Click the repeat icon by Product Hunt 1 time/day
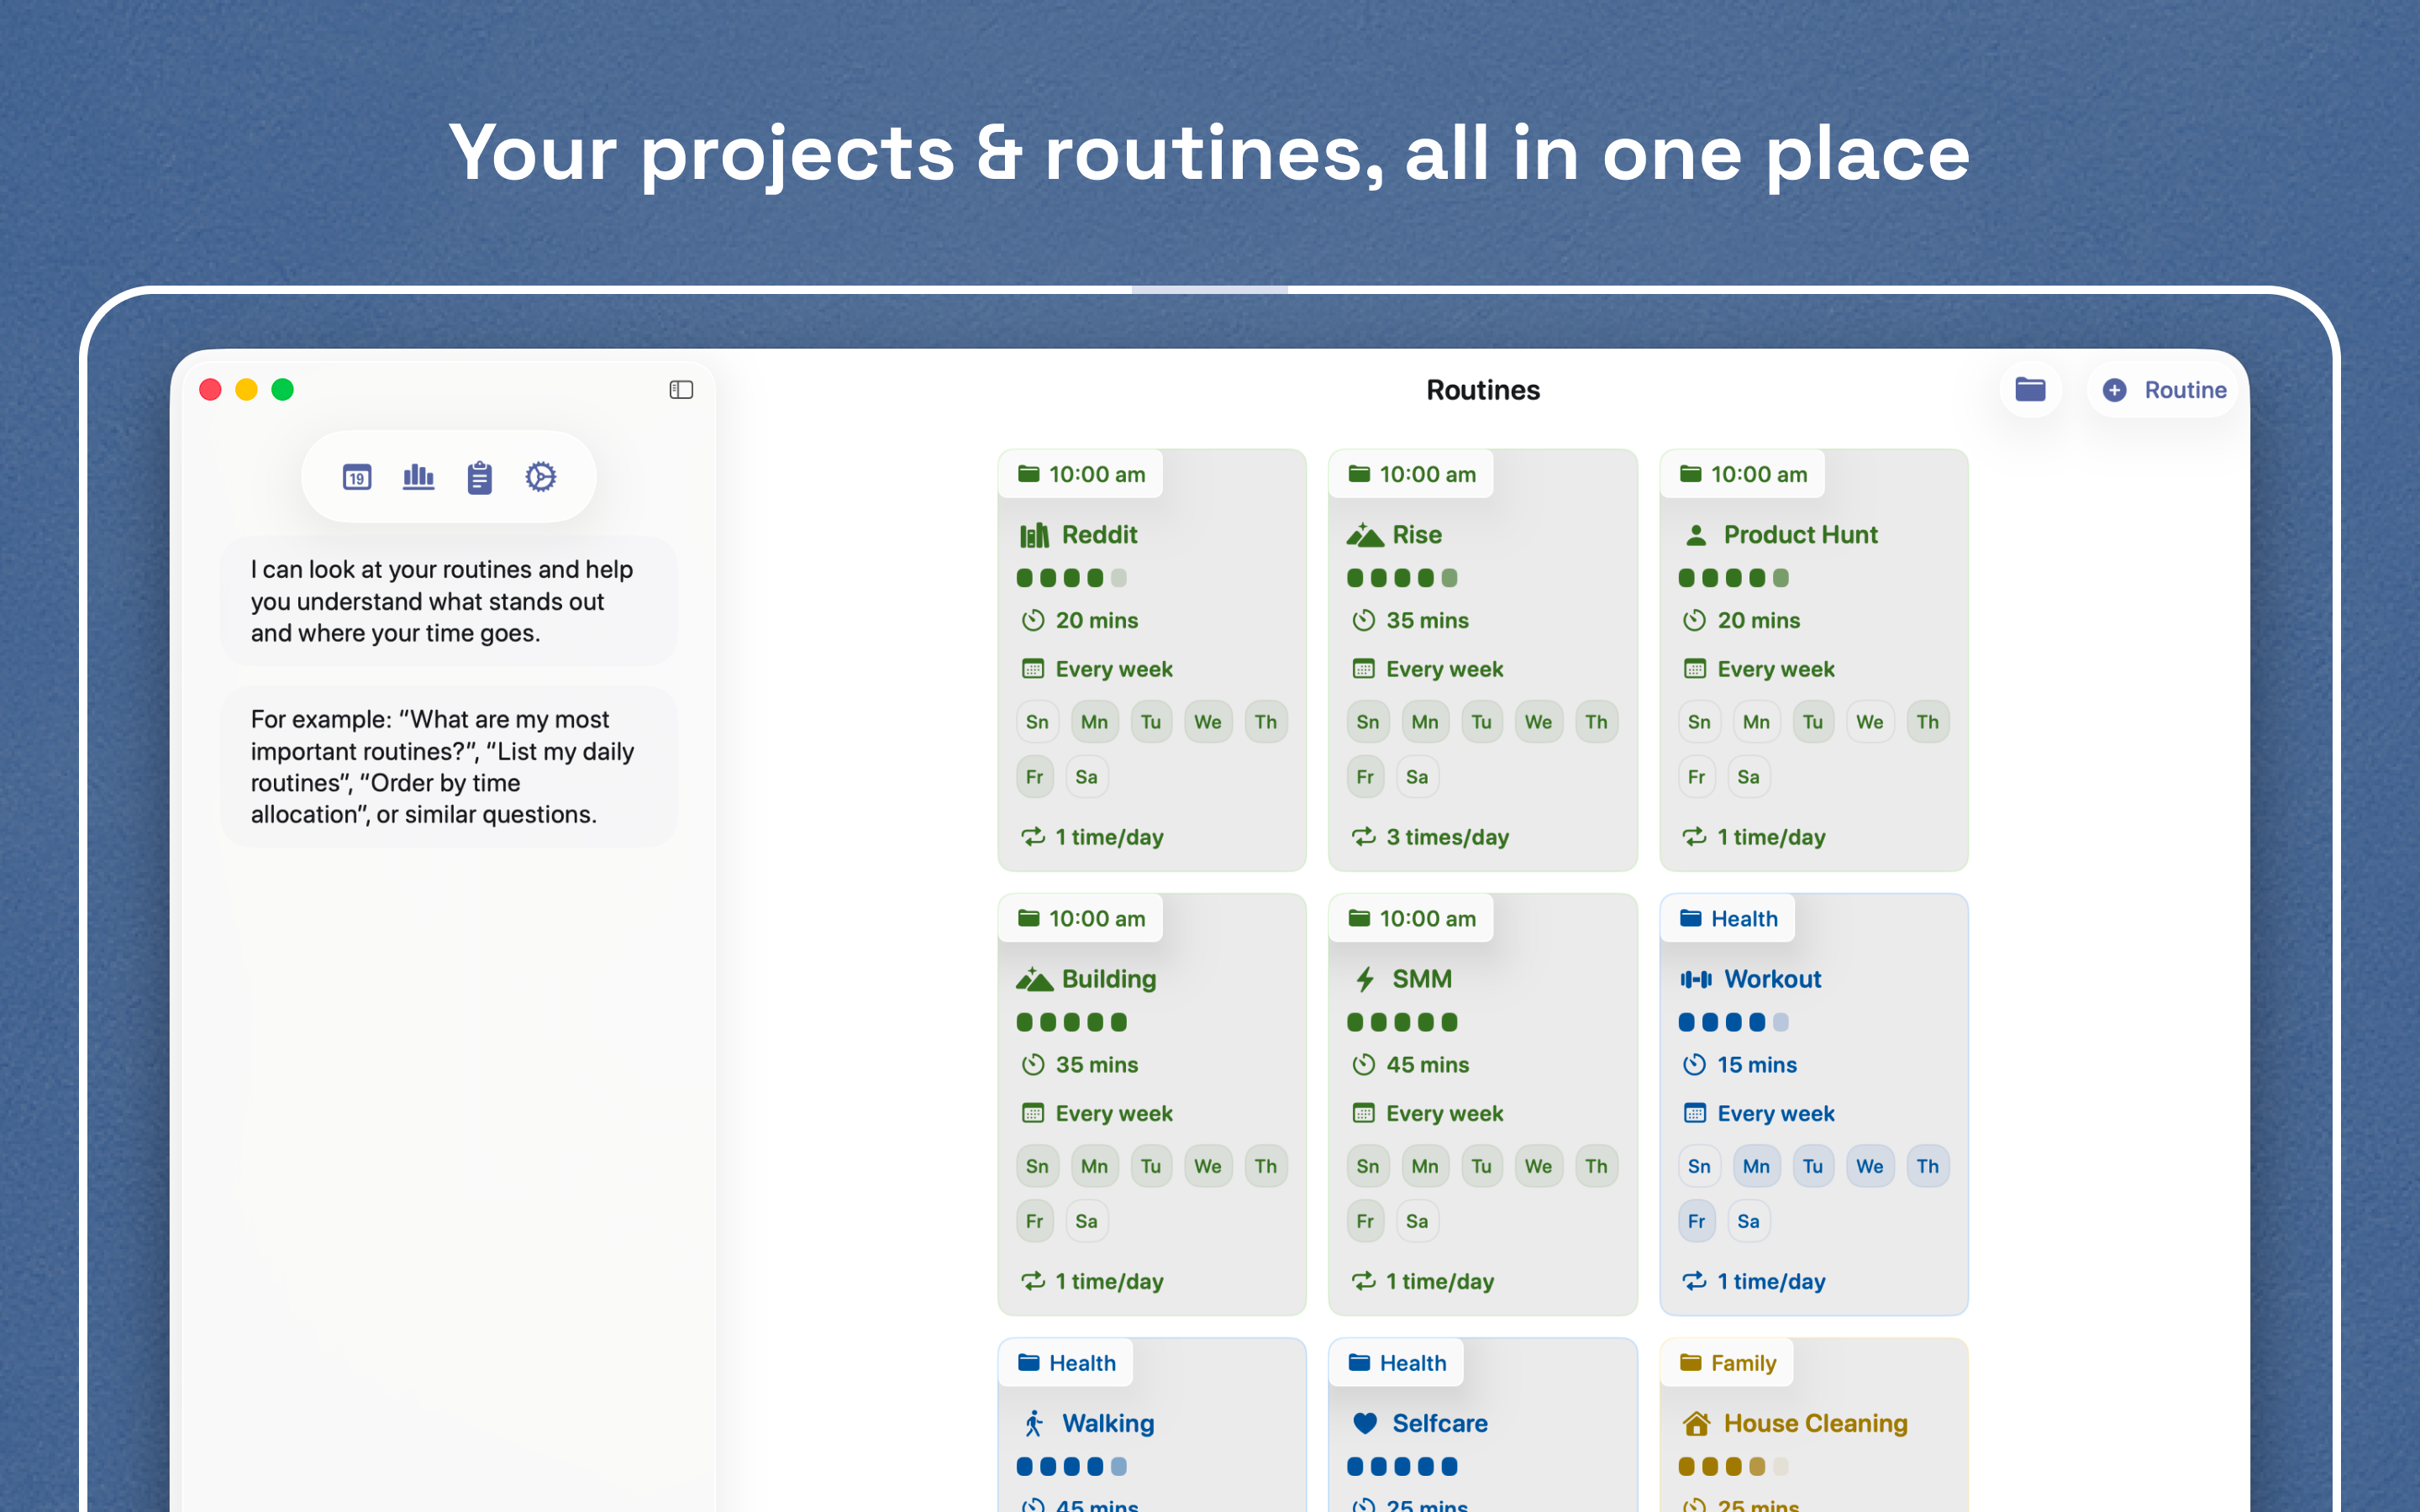2420x1512 pixels. point(1694,837)
